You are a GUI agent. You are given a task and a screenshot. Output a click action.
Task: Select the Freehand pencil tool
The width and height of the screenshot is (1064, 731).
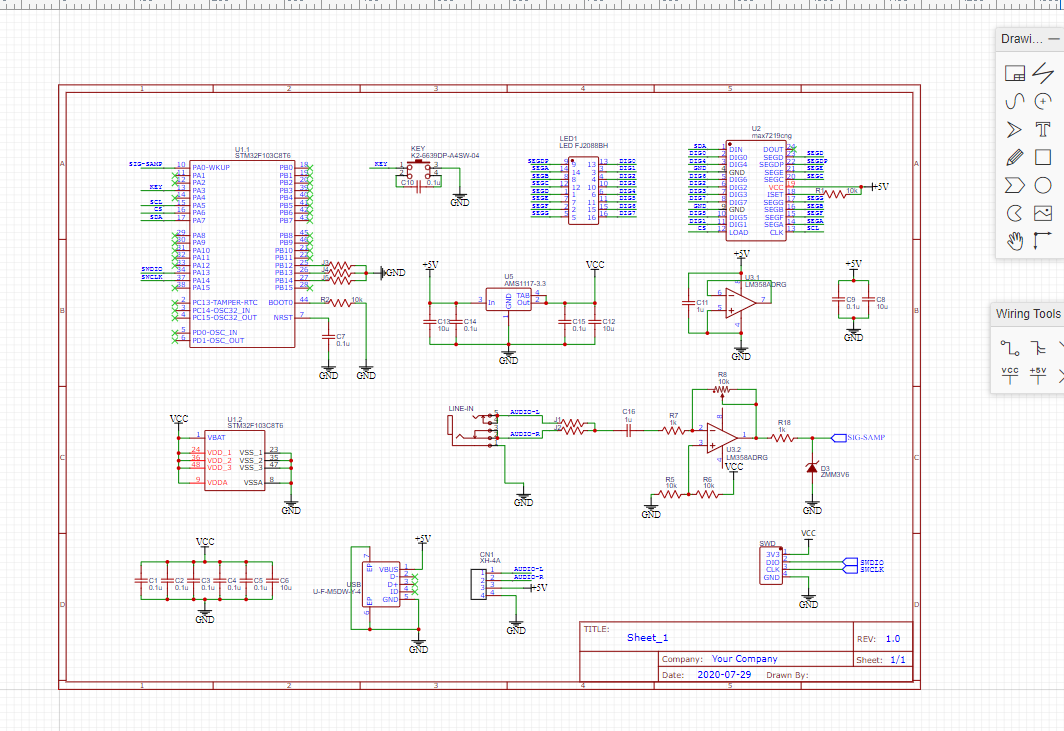1014,157
